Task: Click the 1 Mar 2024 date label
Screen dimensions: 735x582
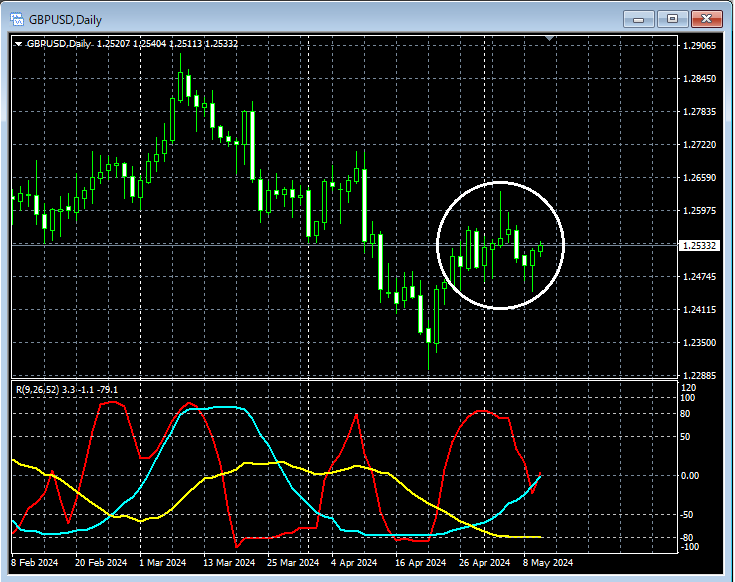Action: tap(163, 562)
